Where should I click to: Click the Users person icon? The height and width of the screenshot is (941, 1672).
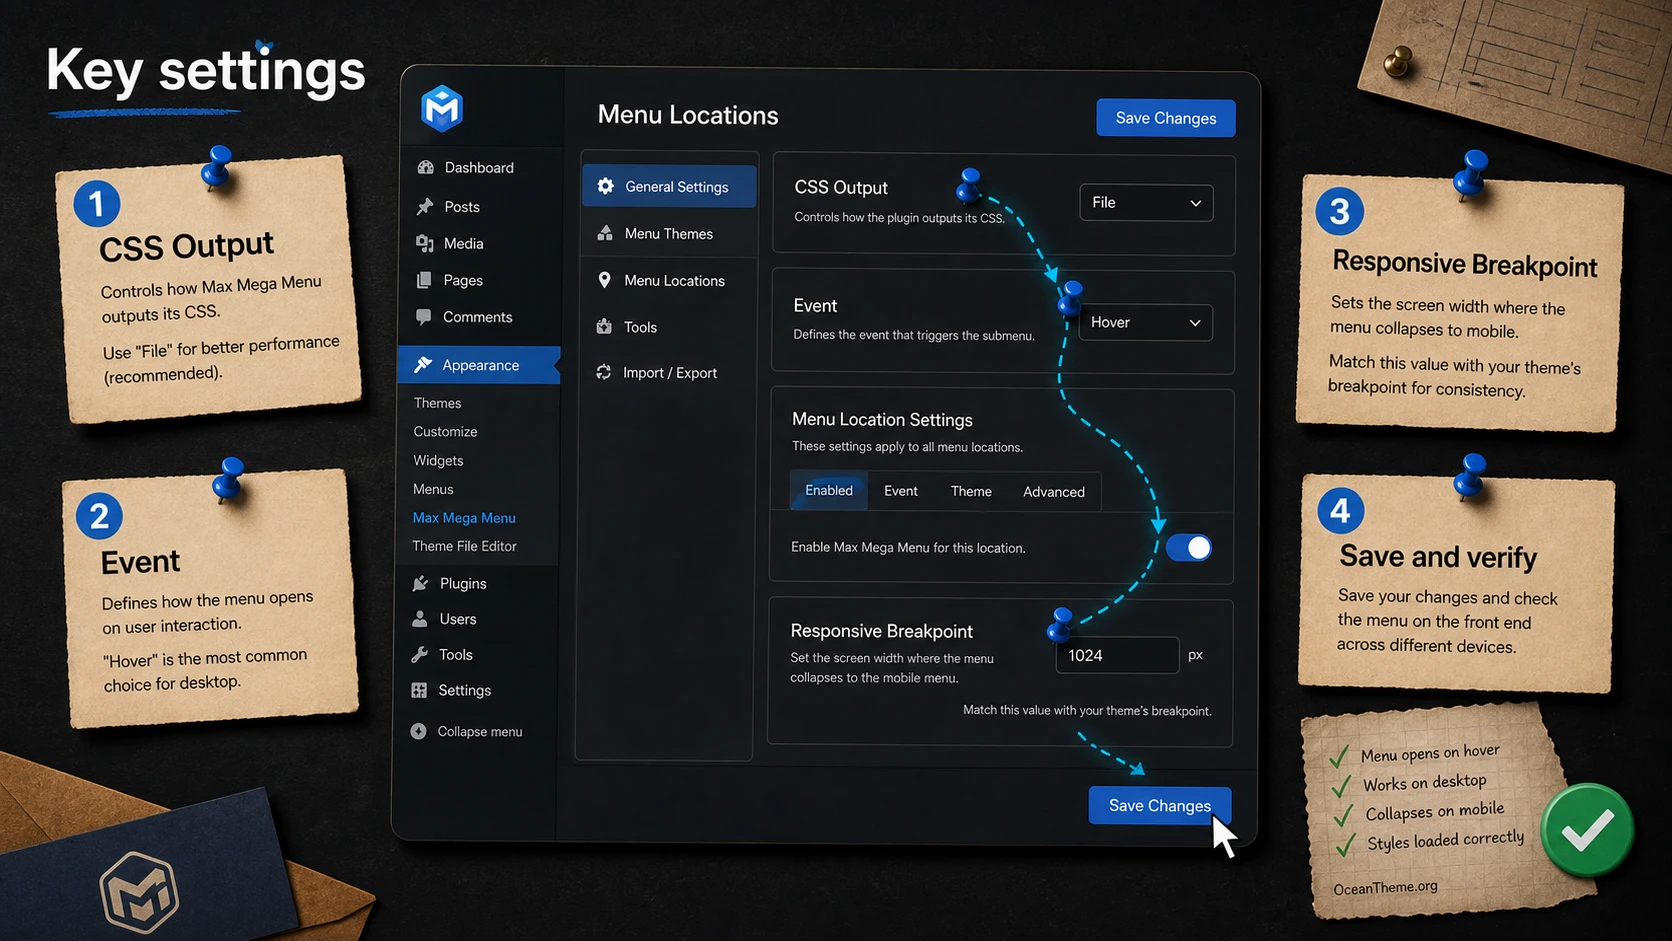(420, 619)
